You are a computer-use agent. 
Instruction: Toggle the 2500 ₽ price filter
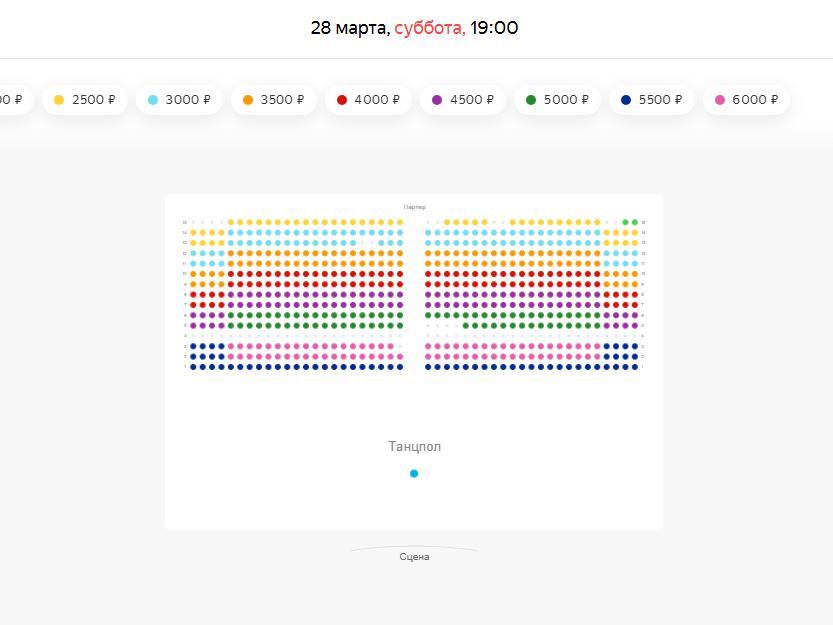click(x=85, y=100)
